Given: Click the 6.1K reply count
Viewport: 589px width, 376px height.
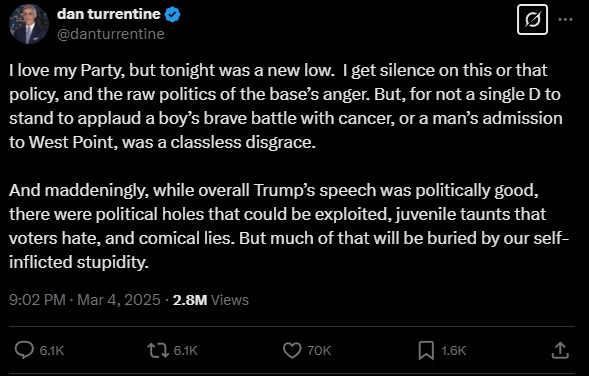Looking at the screenshot, I should [x=52, y=350].
